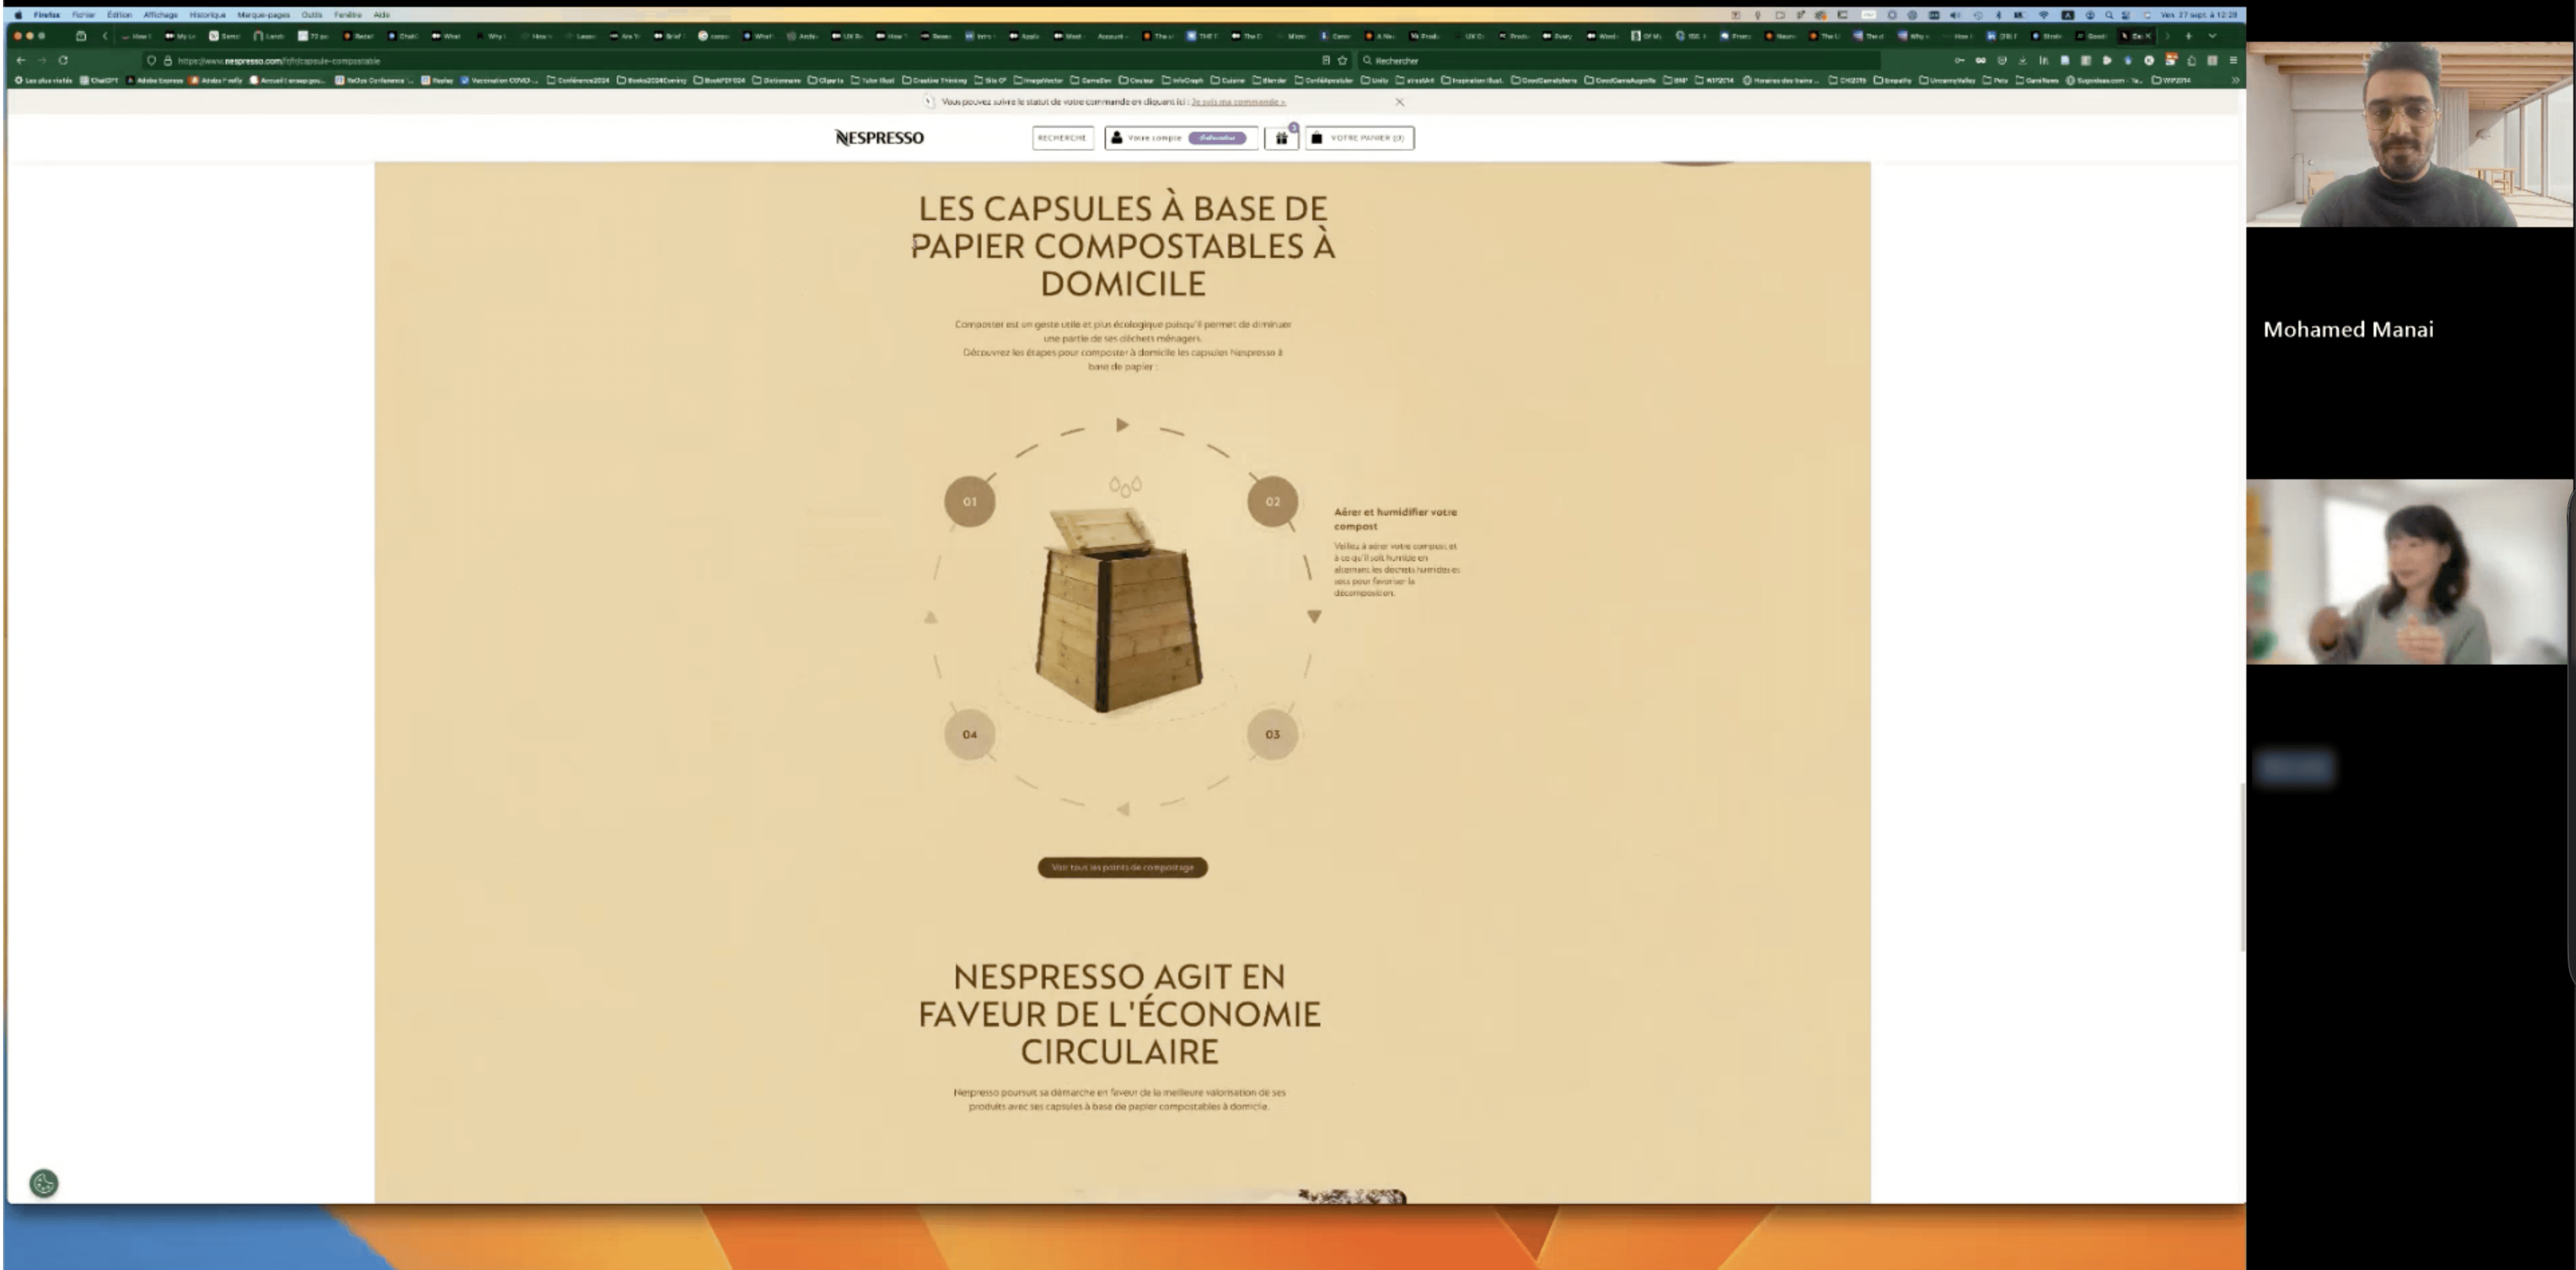Open the Conférence2024 bookmarks folder
Image resolution: width=2576 pixels, height=1270 pixels.
[x=578, y=80]
